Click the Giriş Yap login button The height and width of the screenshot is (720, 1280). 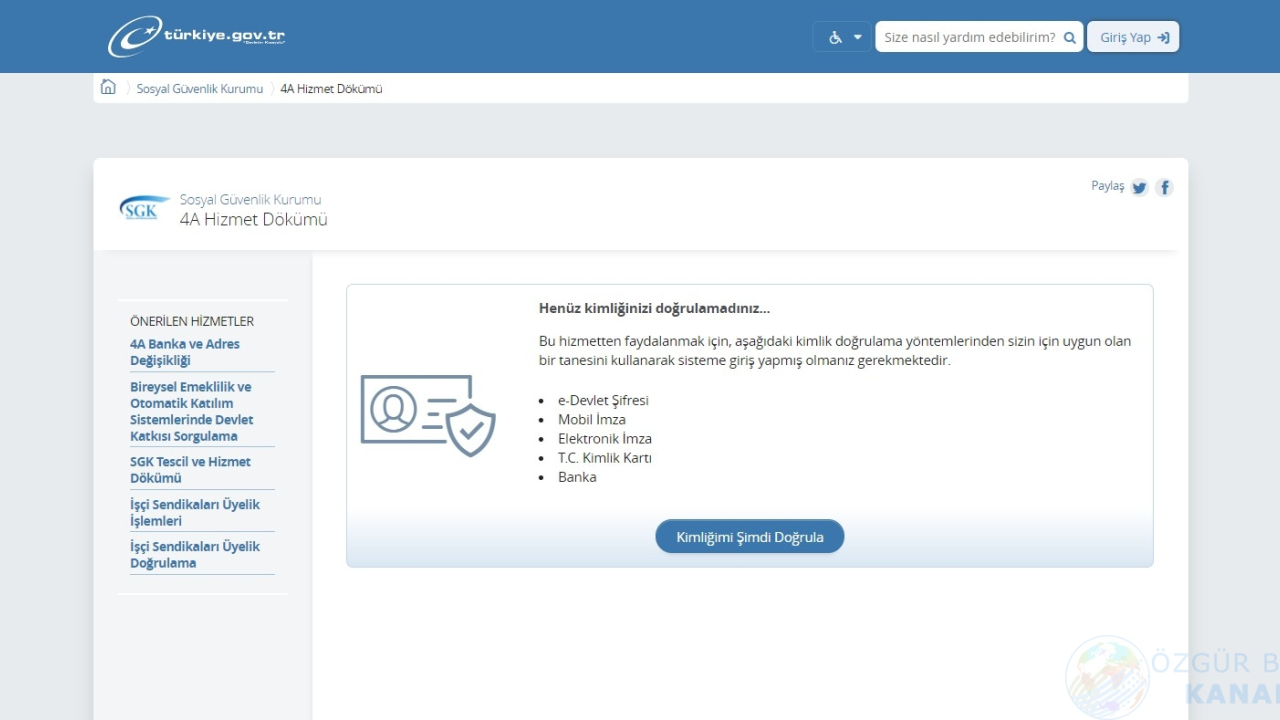1133,37
